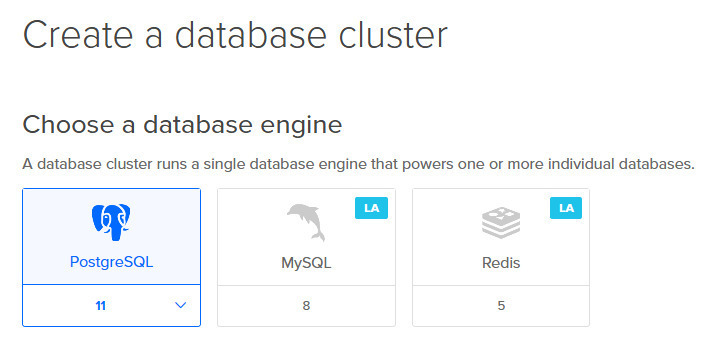Open the PostgreSQL version 11 dropdown
707x362 pixels.
coord(111,305)
